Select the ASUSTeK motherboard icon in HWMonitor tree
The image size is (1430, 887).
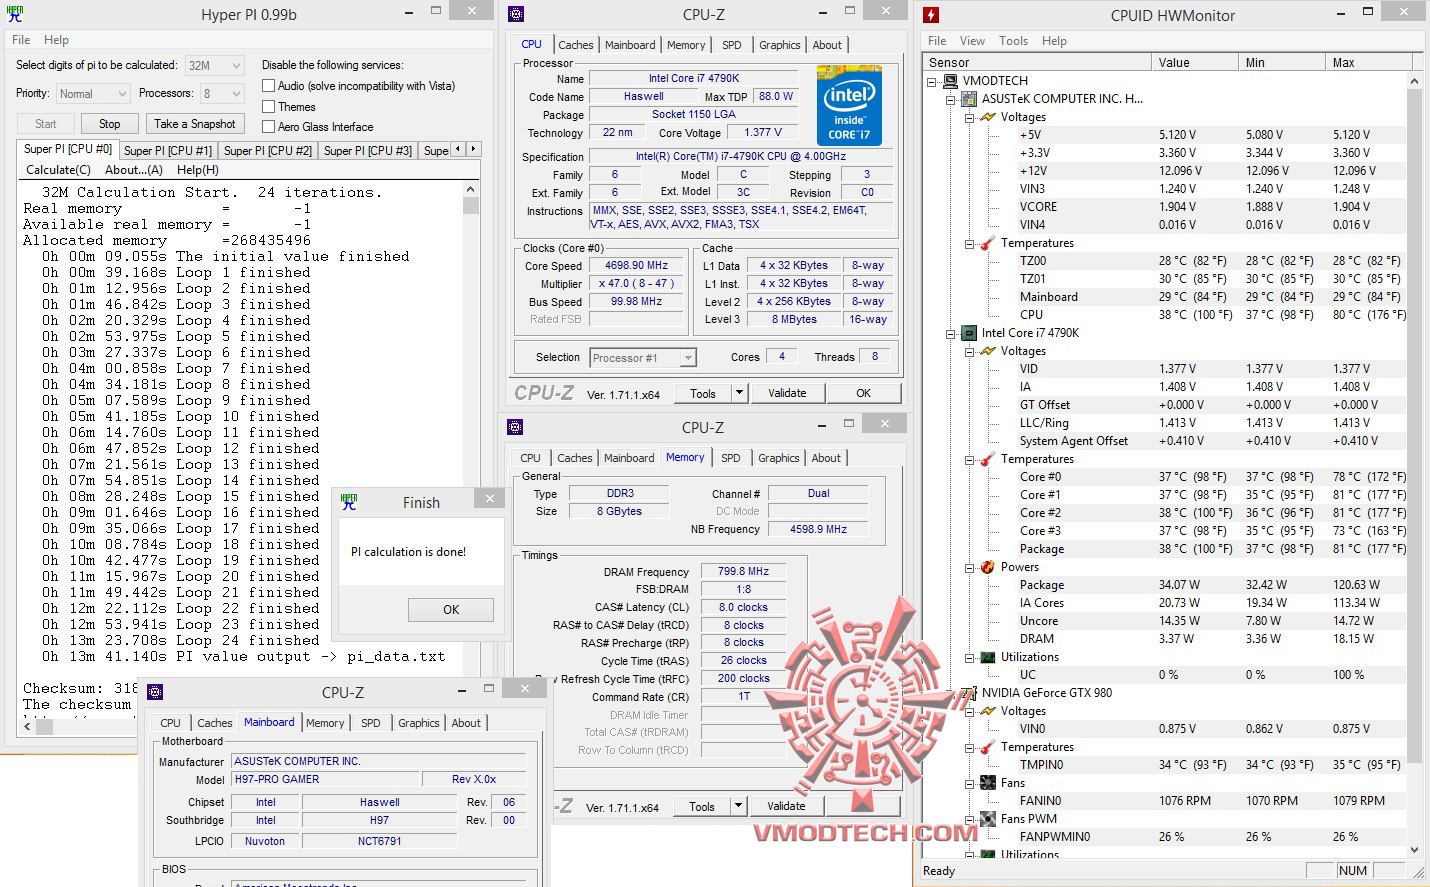point(969,99)
